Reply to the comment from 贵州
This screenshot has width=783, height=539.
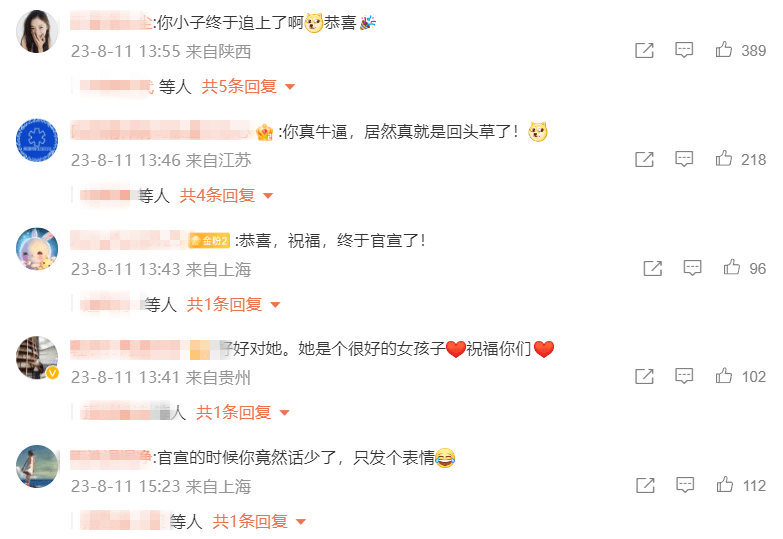point(684,376)
